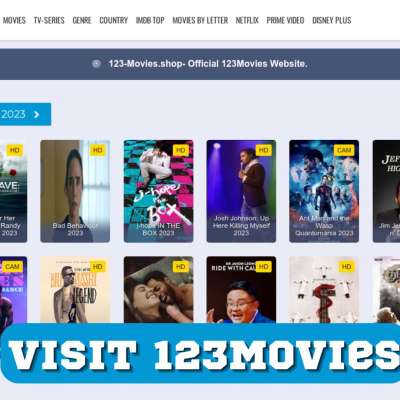Click HD badge on Ride With Cal poster
The width and height of the screenshot is (400, 400).
(264, 266)
